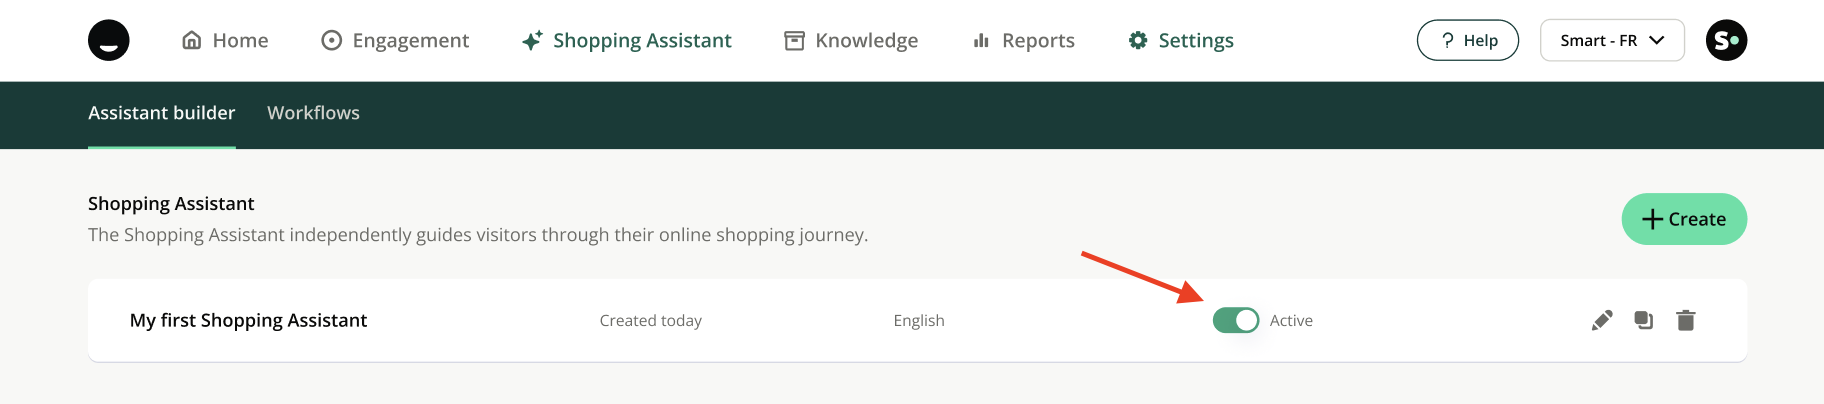This screenshot has height=404, width=1824.
Task: Delete the assistant with the trash icon
Action: [x=1686, y=320]
